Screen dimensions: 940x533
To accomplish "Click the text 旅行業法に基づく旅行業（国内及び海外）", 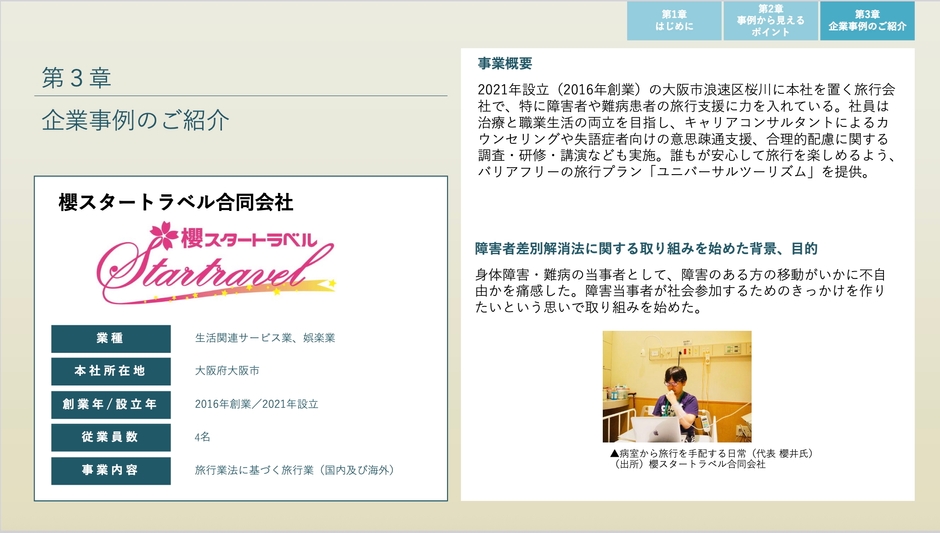I will coord(294,470).
